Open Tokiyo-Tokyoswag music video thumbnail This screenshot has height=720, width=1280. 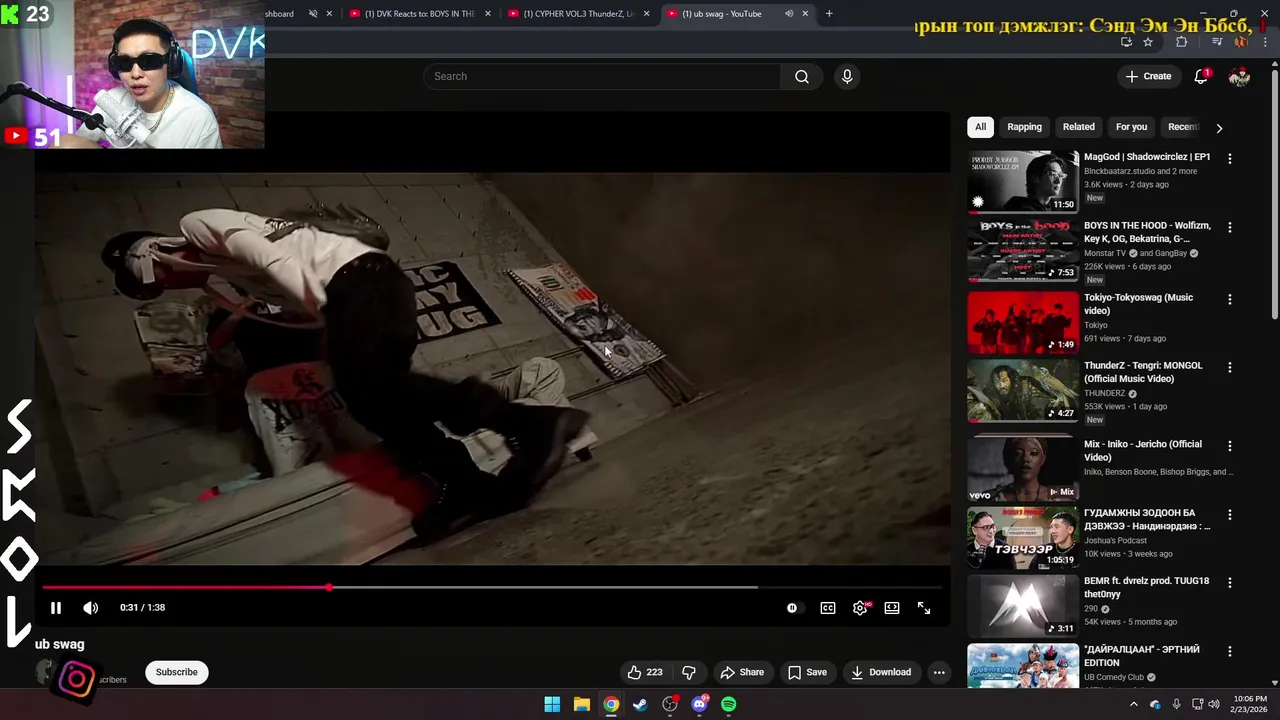pos(1023,322)
